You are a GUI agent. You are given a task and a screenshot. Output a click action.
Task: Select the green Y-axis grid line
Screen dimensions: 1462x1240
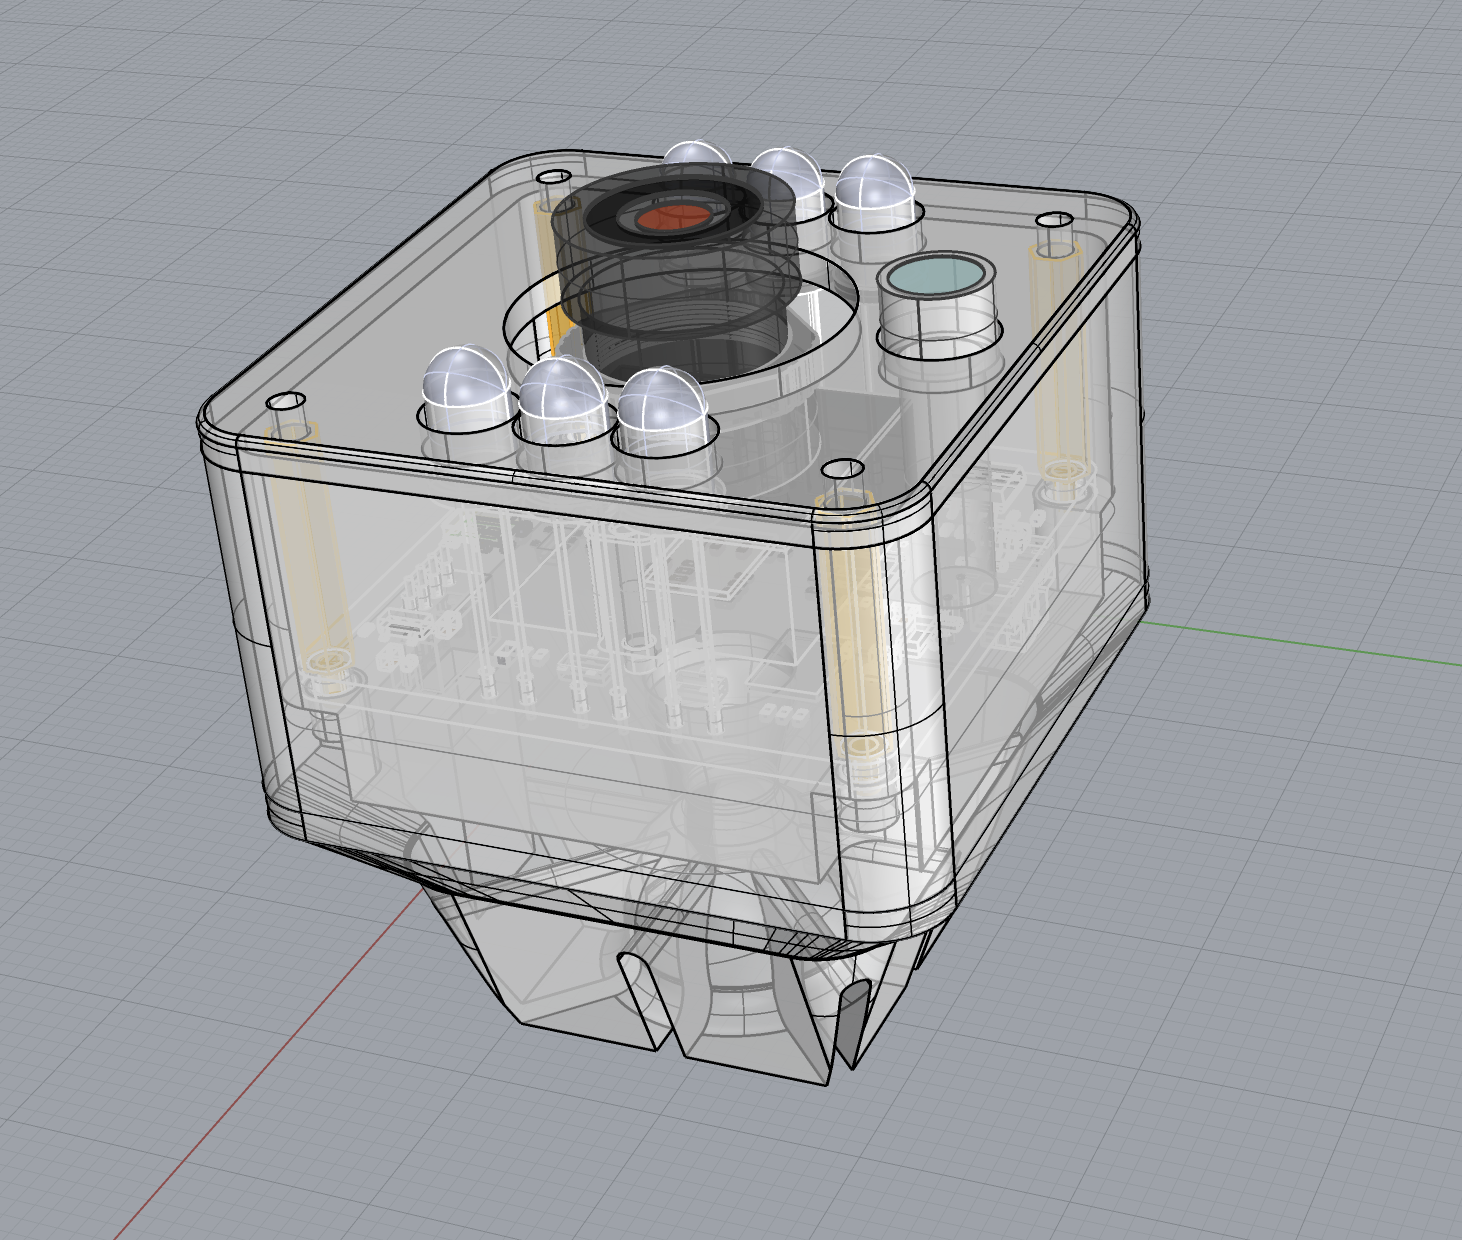coord(1300,641)
